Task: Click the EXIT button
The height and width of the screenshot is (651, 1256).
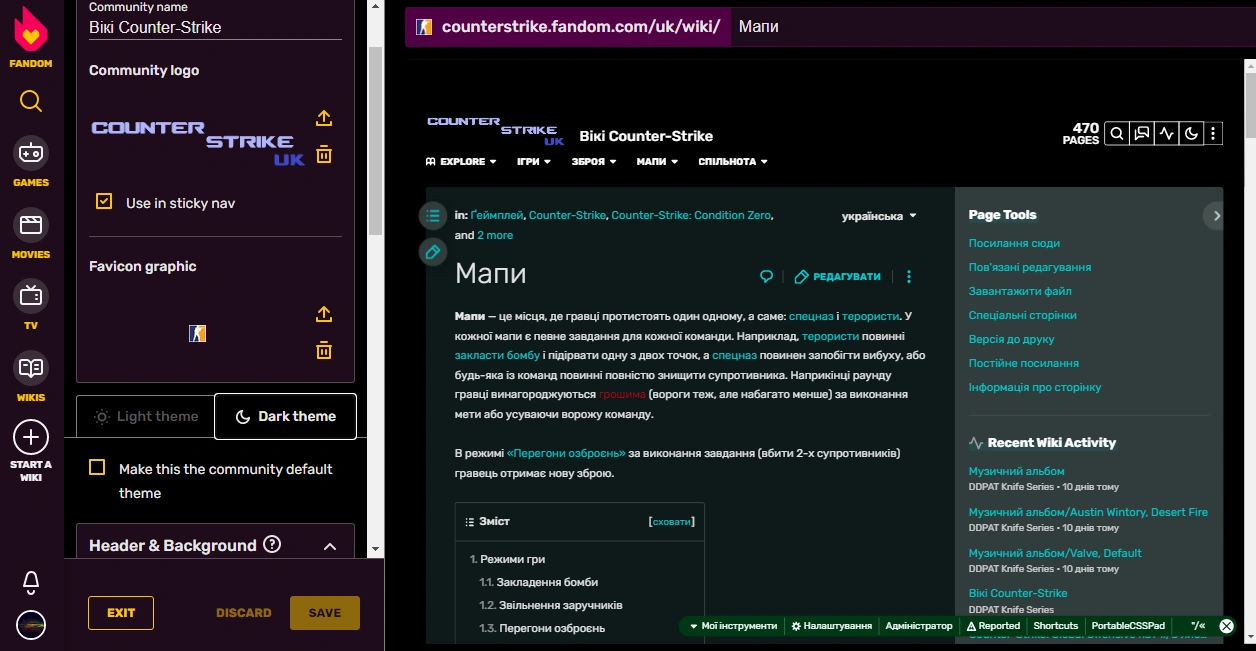Action: tap(121, 613)
